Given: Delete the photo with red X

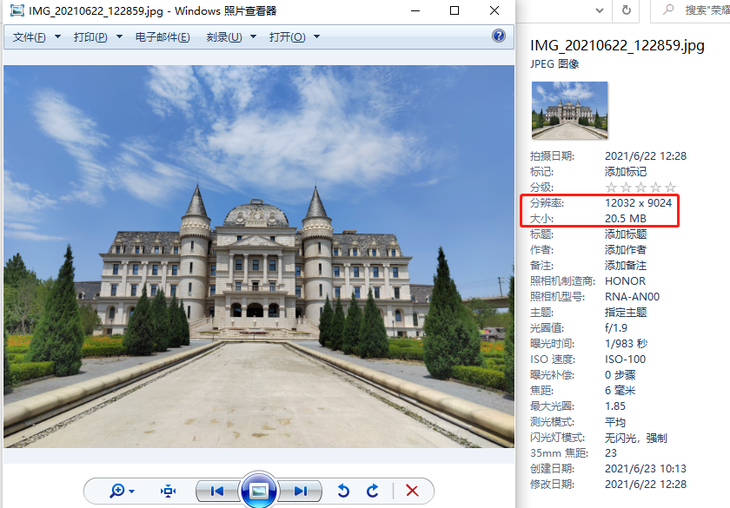Looking at the screenshot, I should pyautogui.click(x=411, y=490).
